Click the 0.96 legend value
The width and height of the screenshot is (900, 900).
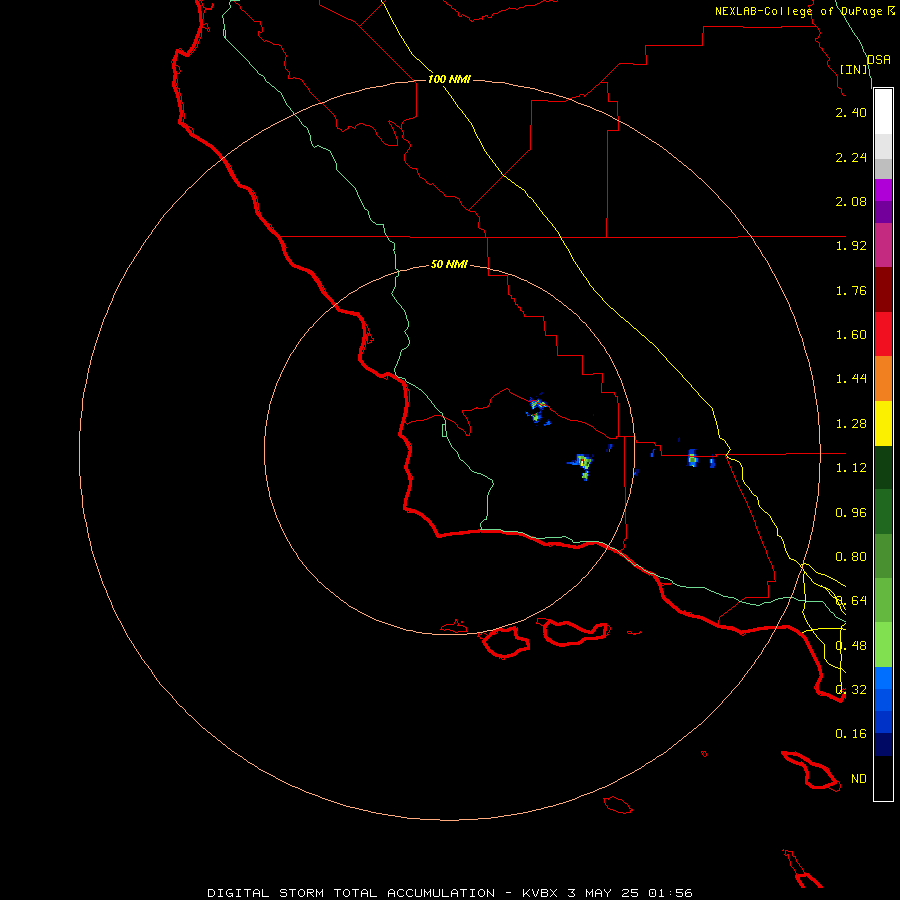pos(851,513)
